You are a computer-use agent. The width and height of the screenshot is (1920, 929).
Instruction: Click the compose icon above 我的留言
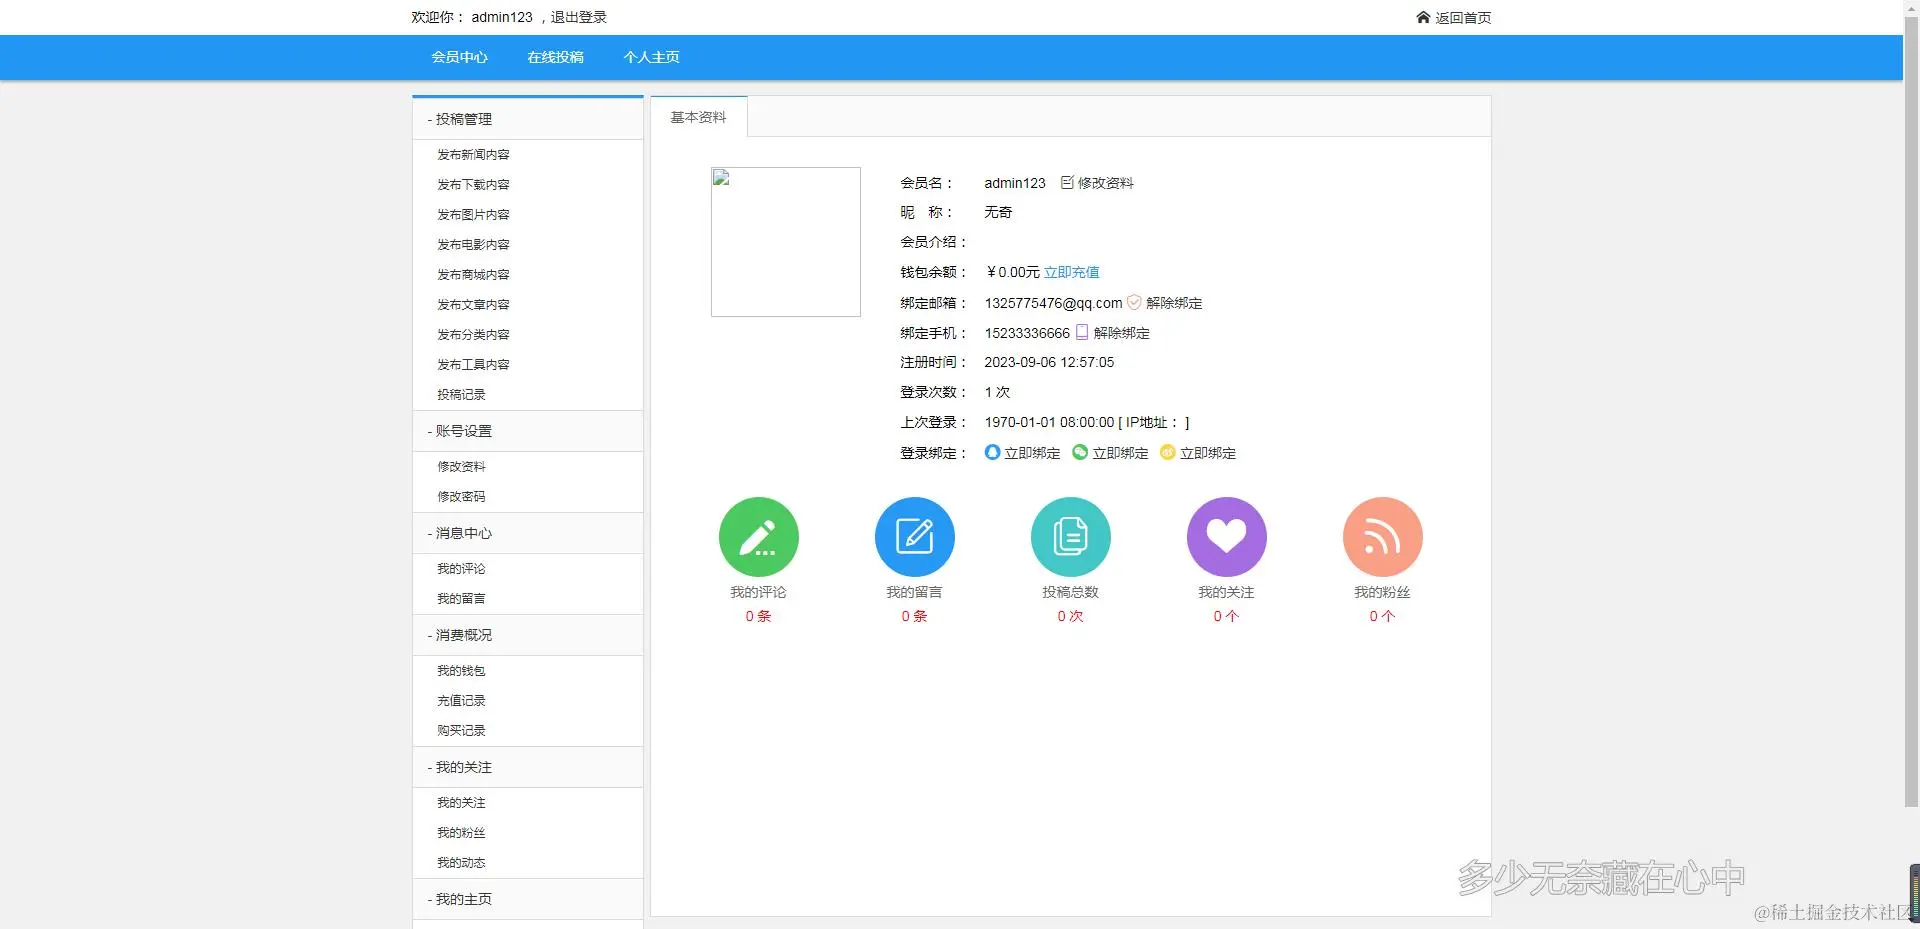(914, 536)
